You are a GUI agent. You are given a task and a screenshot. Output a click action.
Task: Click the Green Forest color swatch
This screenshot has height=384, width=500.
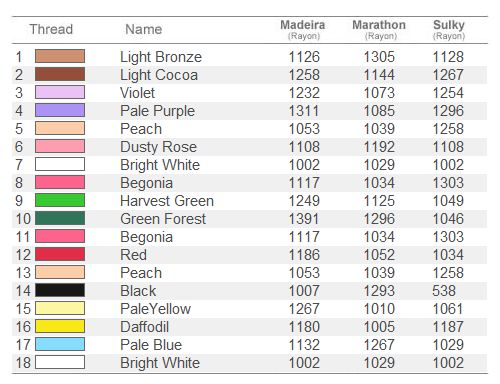(x=60, y=218)
